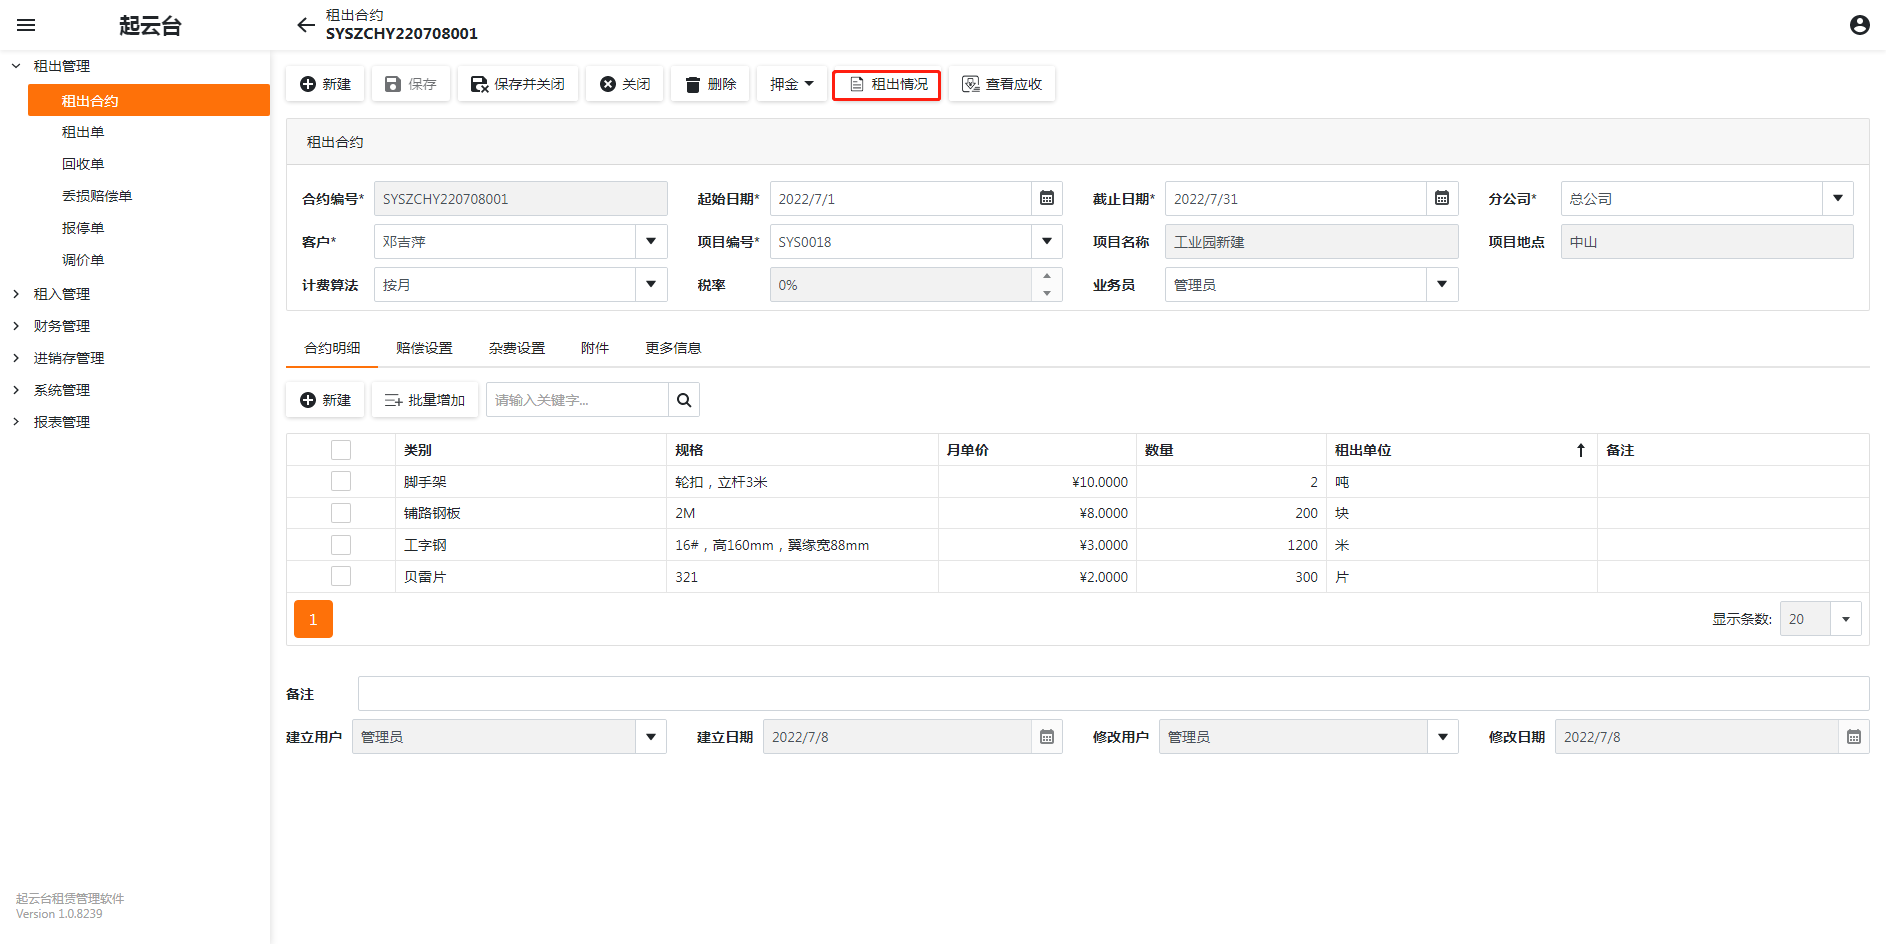Select 租出合约 in sidebar
The width and height of the screenshot is (1886, 944).
149,100
